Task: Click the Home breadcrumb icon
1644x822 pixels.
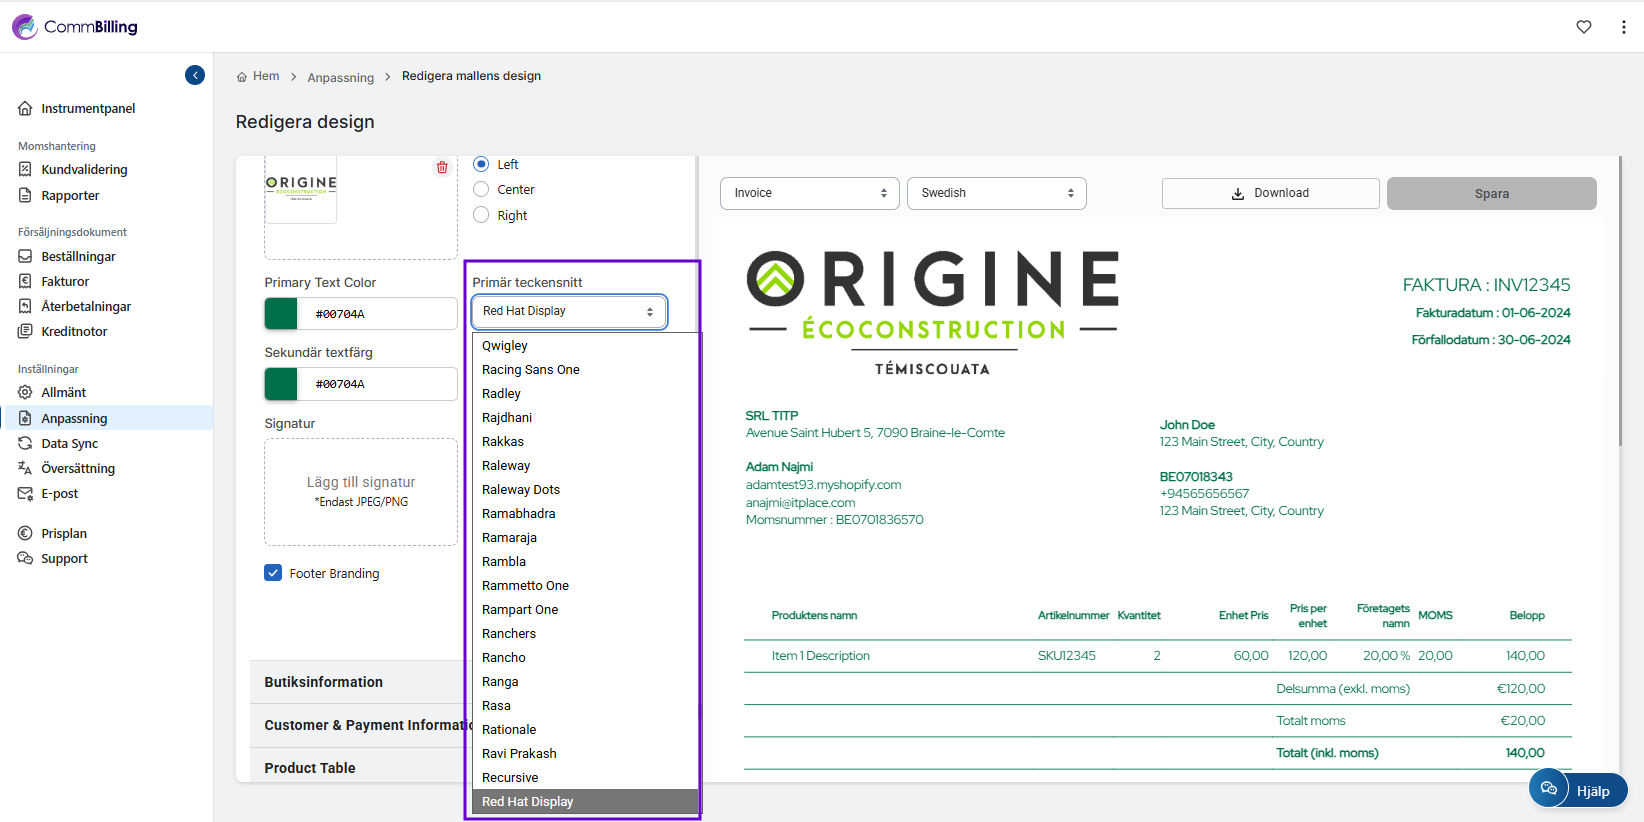Action: coord(242,77)
